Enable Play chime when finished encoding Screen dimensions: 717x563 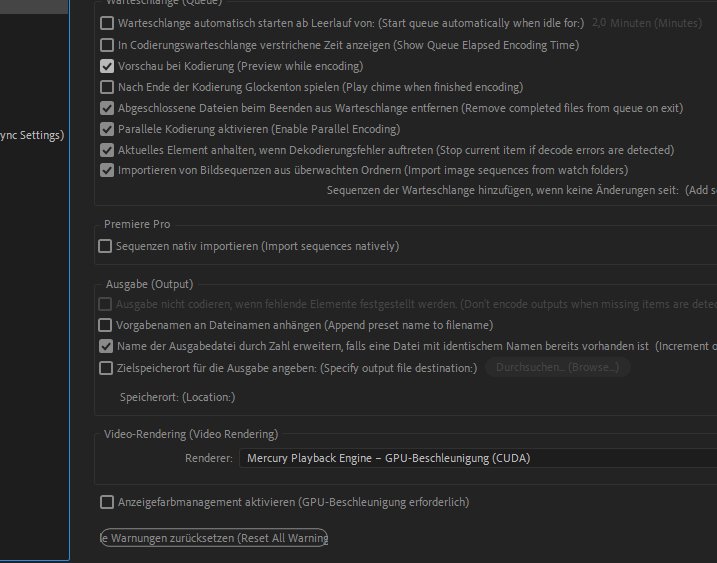(107, 87)
